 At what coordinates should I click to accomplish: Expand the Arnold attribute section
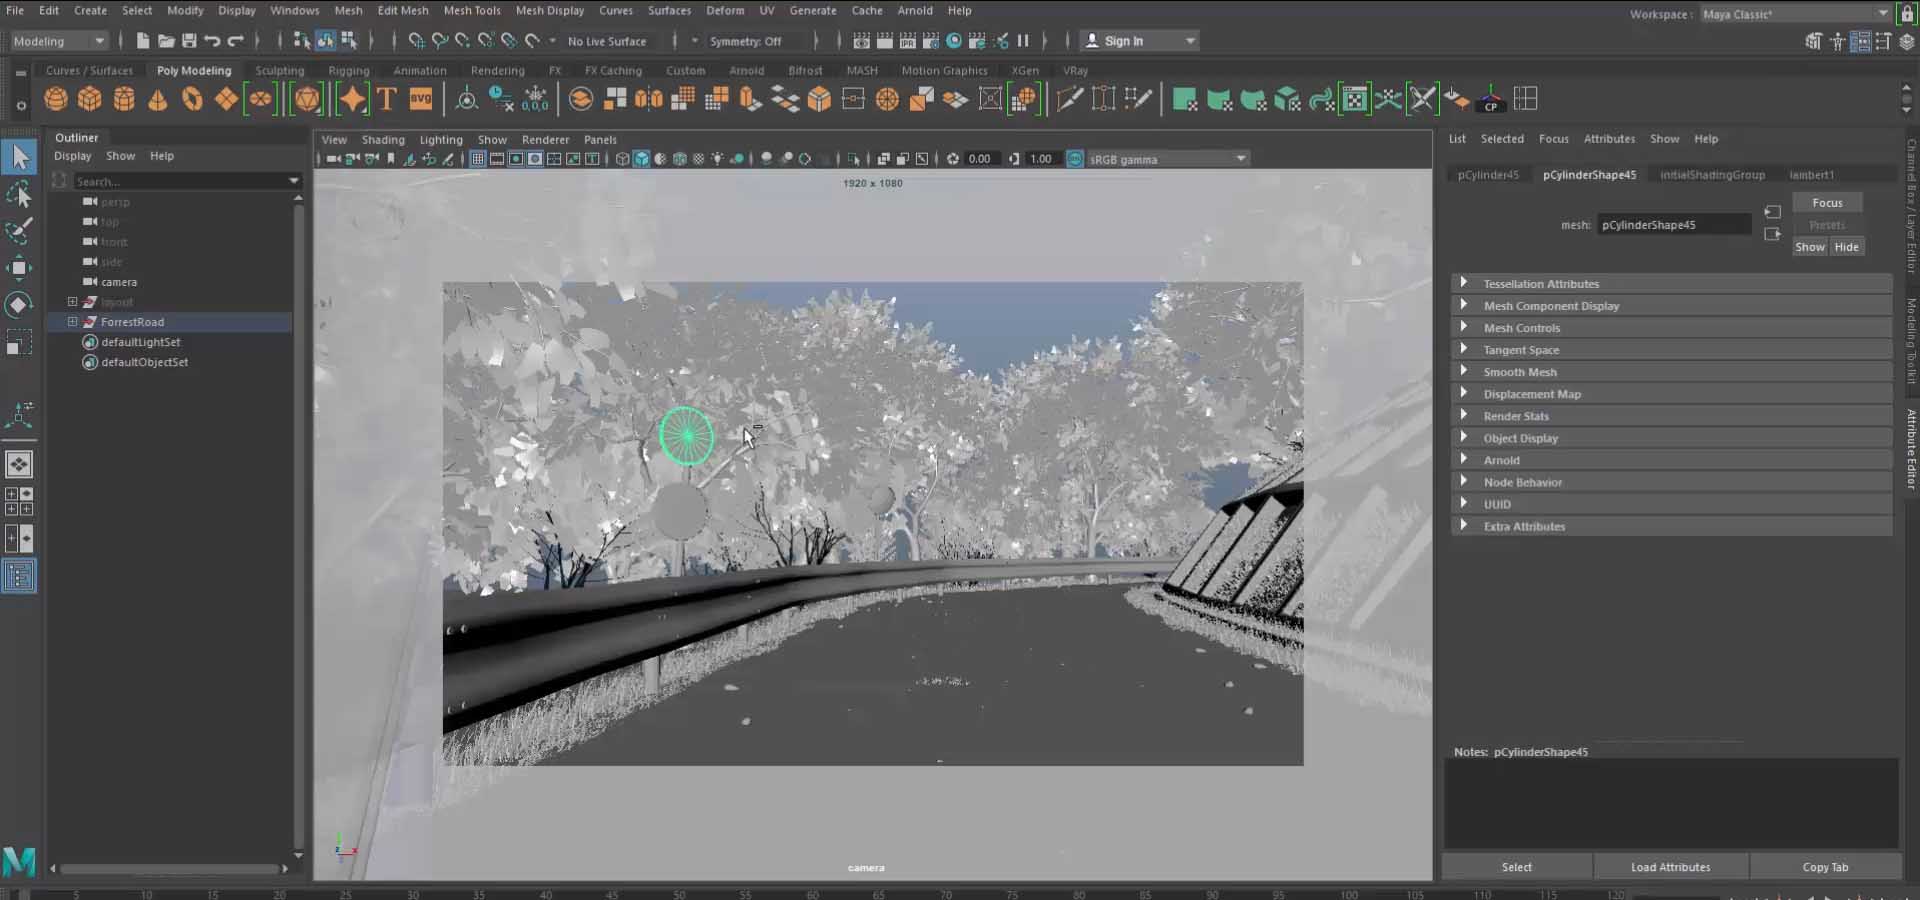click(x=1502, y=459)
